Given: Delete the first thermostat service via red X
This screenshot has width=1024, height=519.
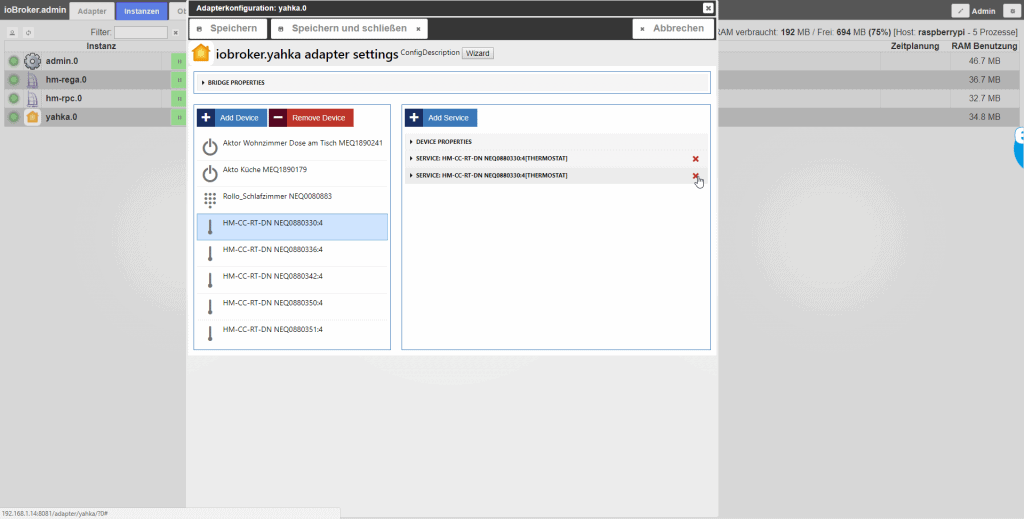Looking at the screenshot, I should tap(696, 159).
